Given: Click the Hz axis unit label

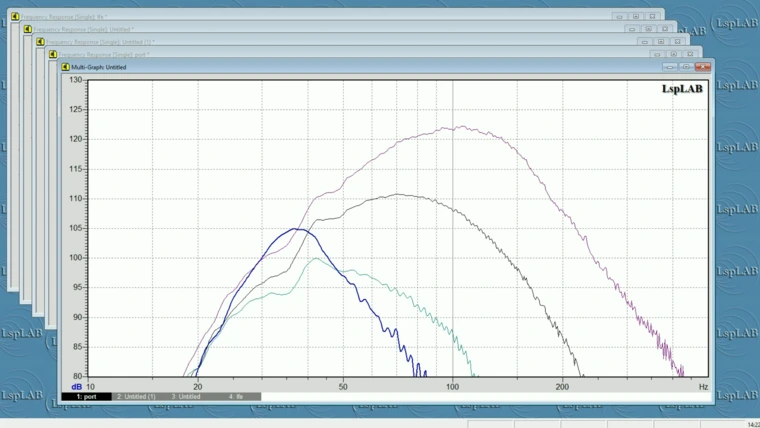Looking at the screenshot, I should click(x=703, y=386).
